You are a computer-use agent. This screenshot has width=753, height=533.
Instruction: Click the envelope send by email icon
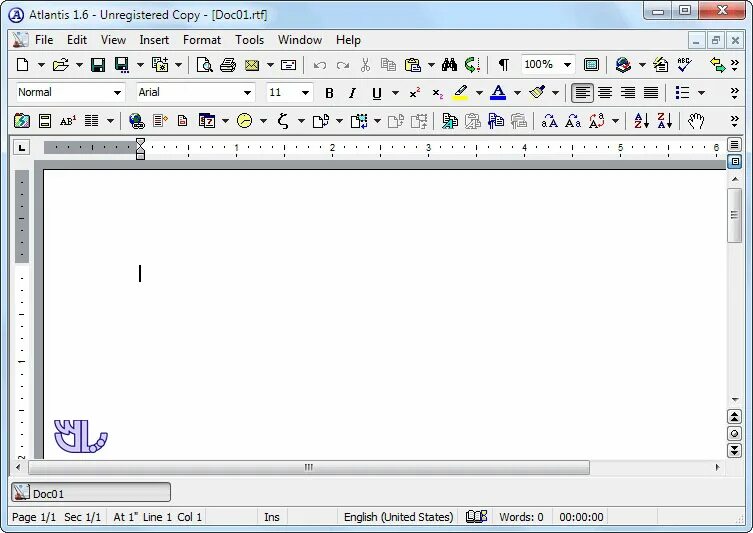(x=252, y=64)
